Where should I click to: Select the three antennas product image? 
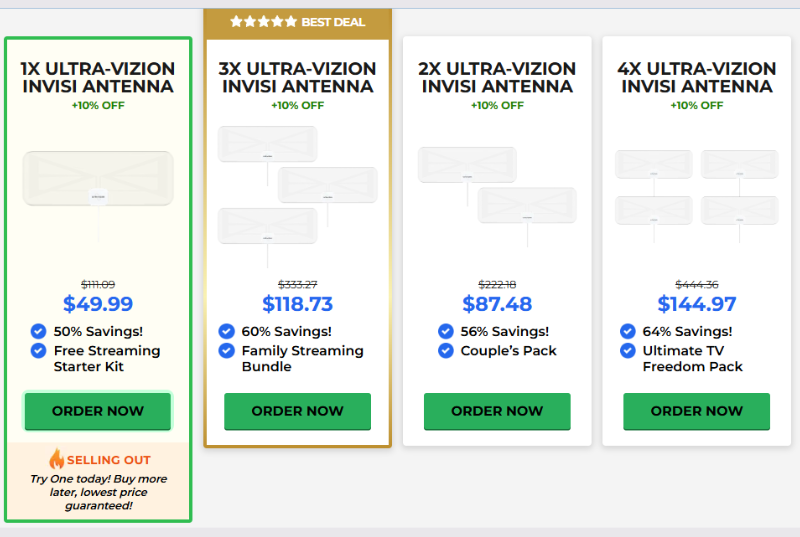[x=297, y=196]
